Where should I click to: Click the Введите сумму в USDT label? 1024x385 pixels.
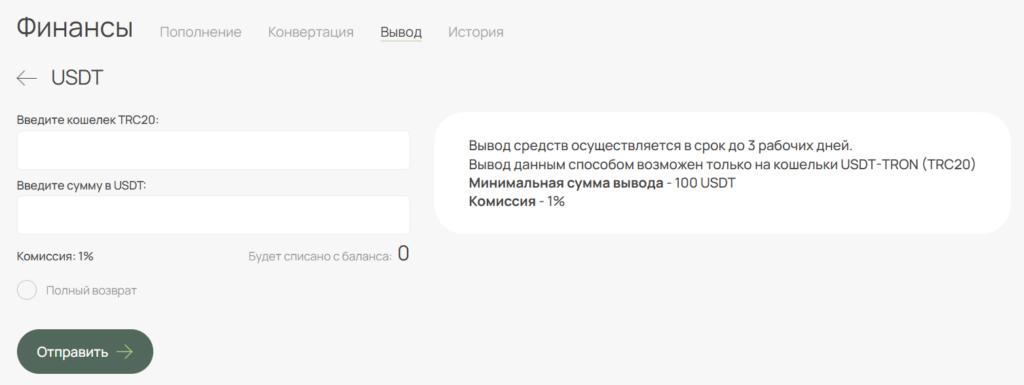(x=82, y=185)
